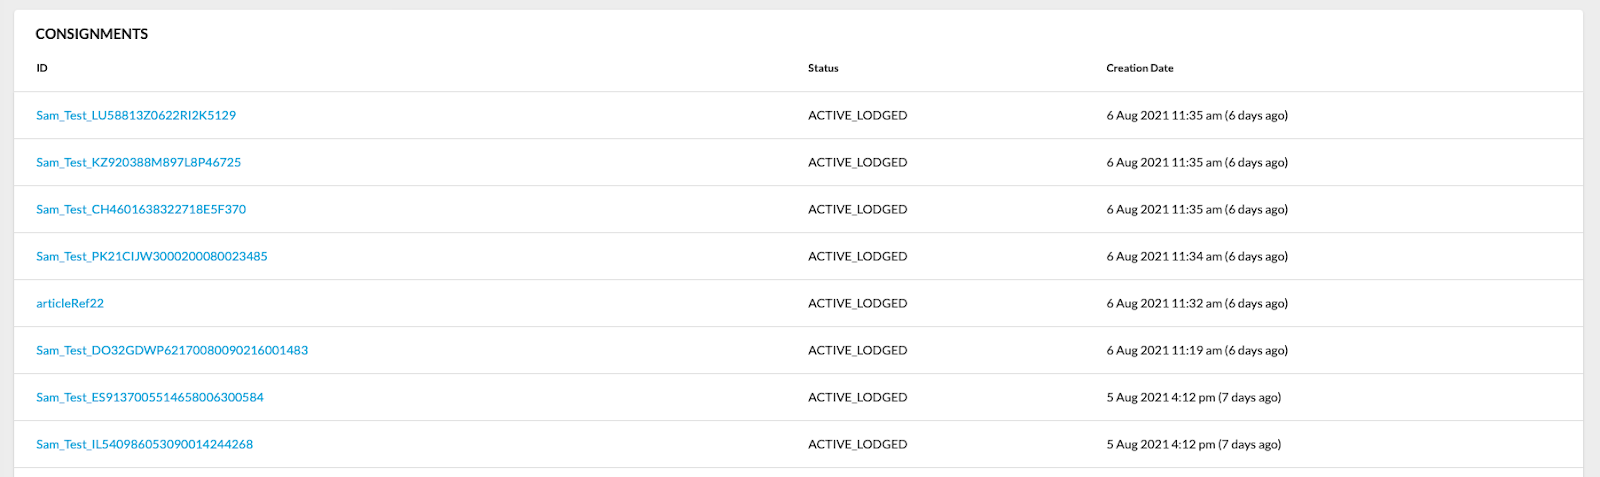Click the articleRef22 consignment link
The image size is (1600, 477).
[70, 303]
